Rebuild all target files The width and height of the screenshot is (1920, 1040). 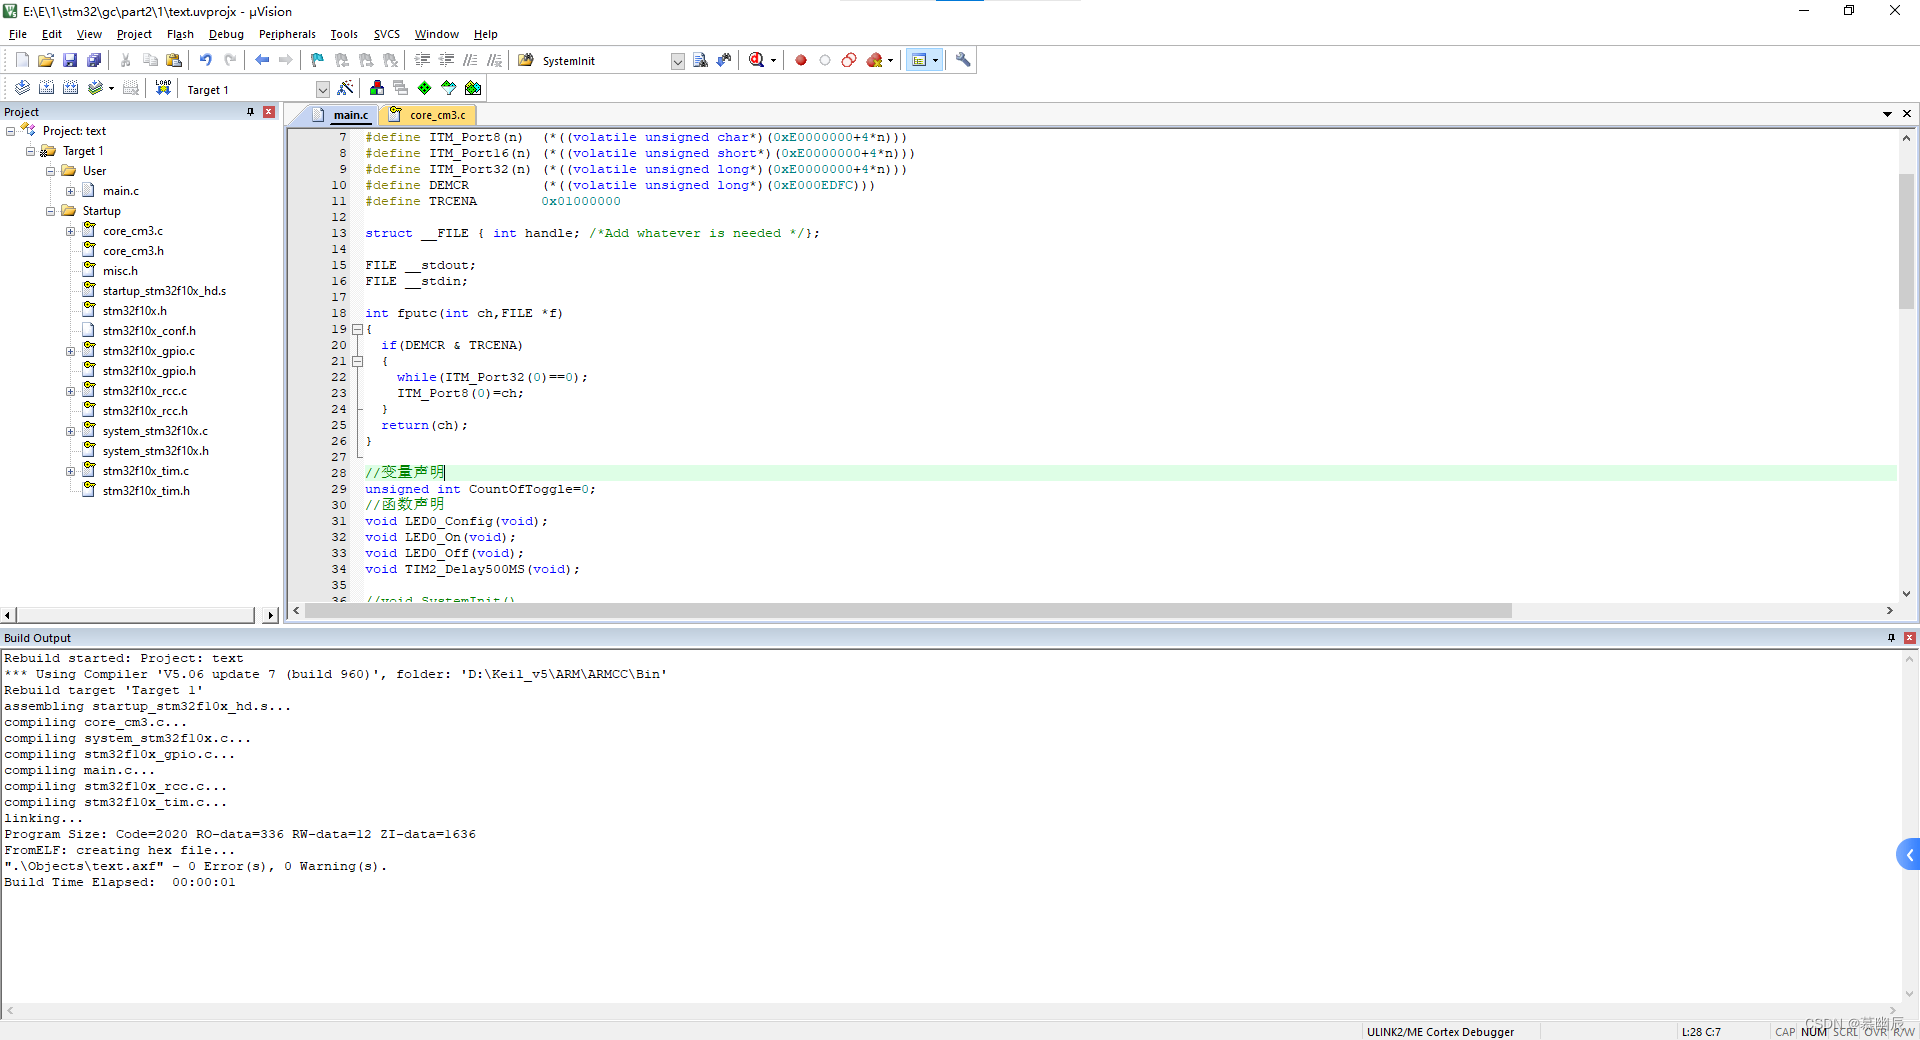(x=71, y=88)
